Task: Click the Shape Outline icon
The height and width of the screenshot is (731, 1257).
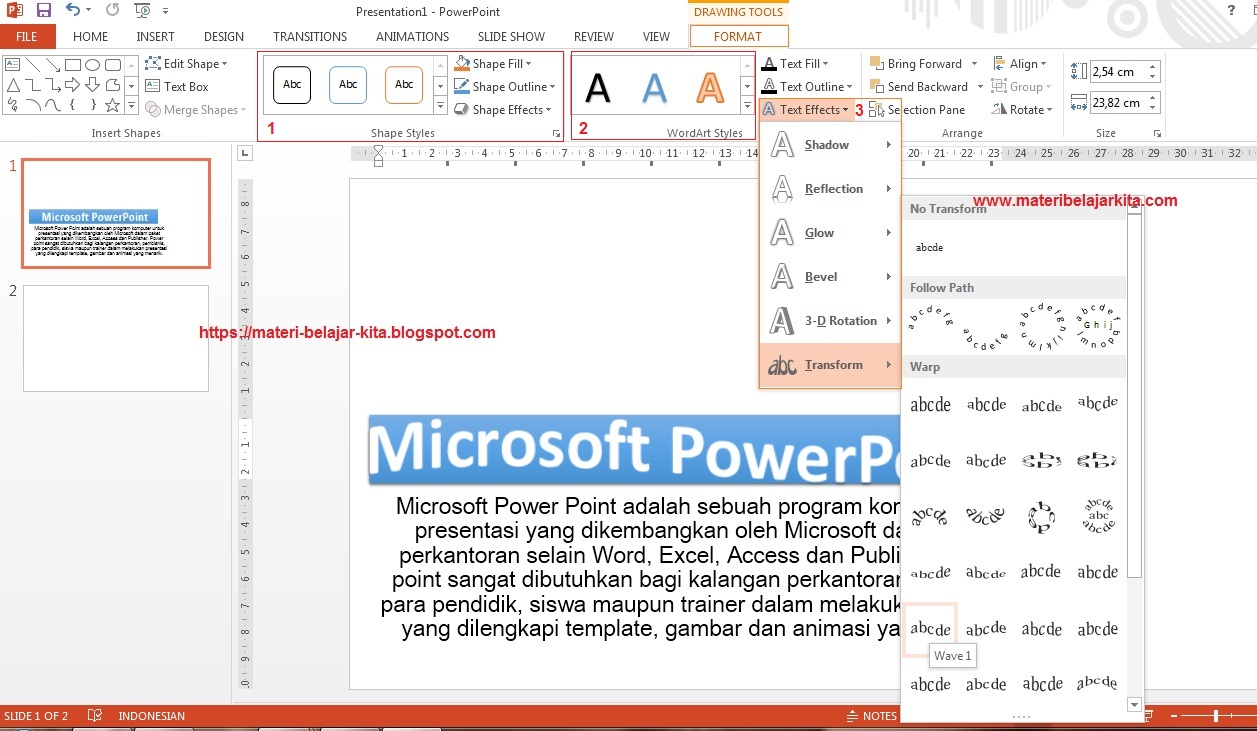Action: point(463,86)
